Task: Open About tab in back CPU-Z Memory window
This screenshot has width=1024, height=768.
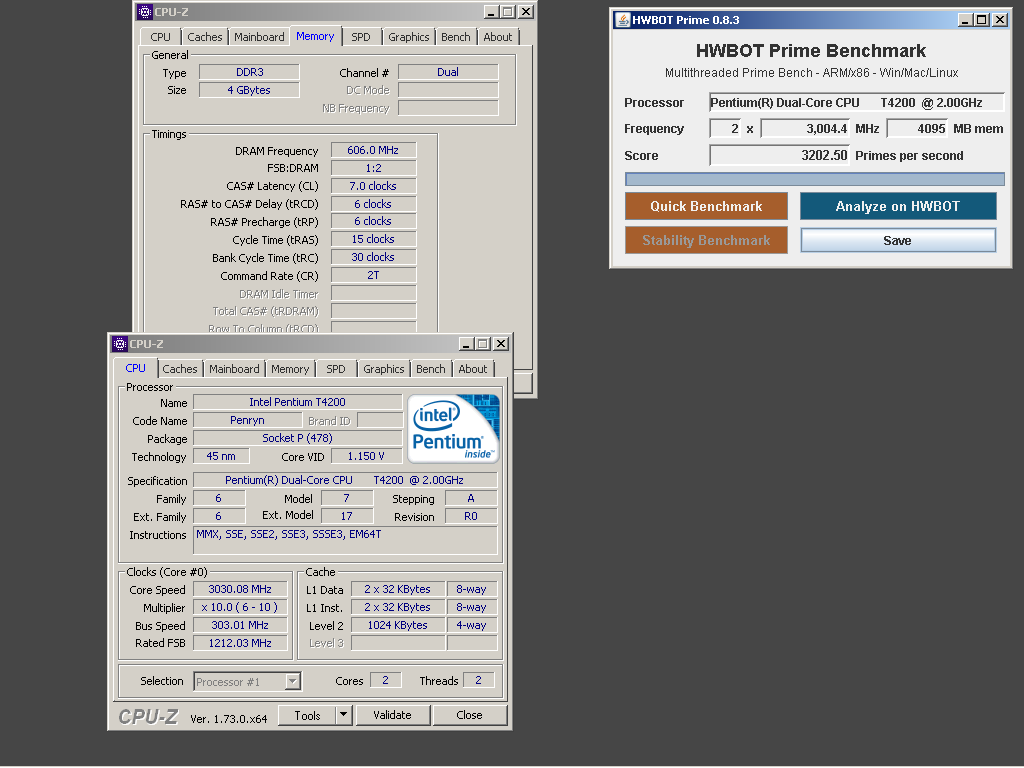Action: pyautogui.click(x=498, y=37)
